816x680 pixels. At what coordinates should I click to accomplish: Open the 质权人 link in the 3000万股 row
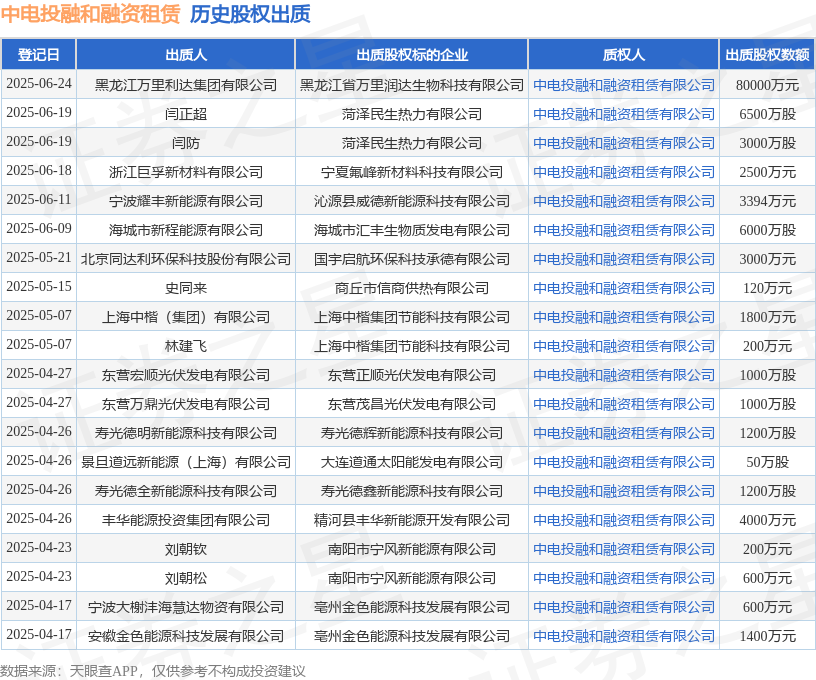tap(623, 143)
